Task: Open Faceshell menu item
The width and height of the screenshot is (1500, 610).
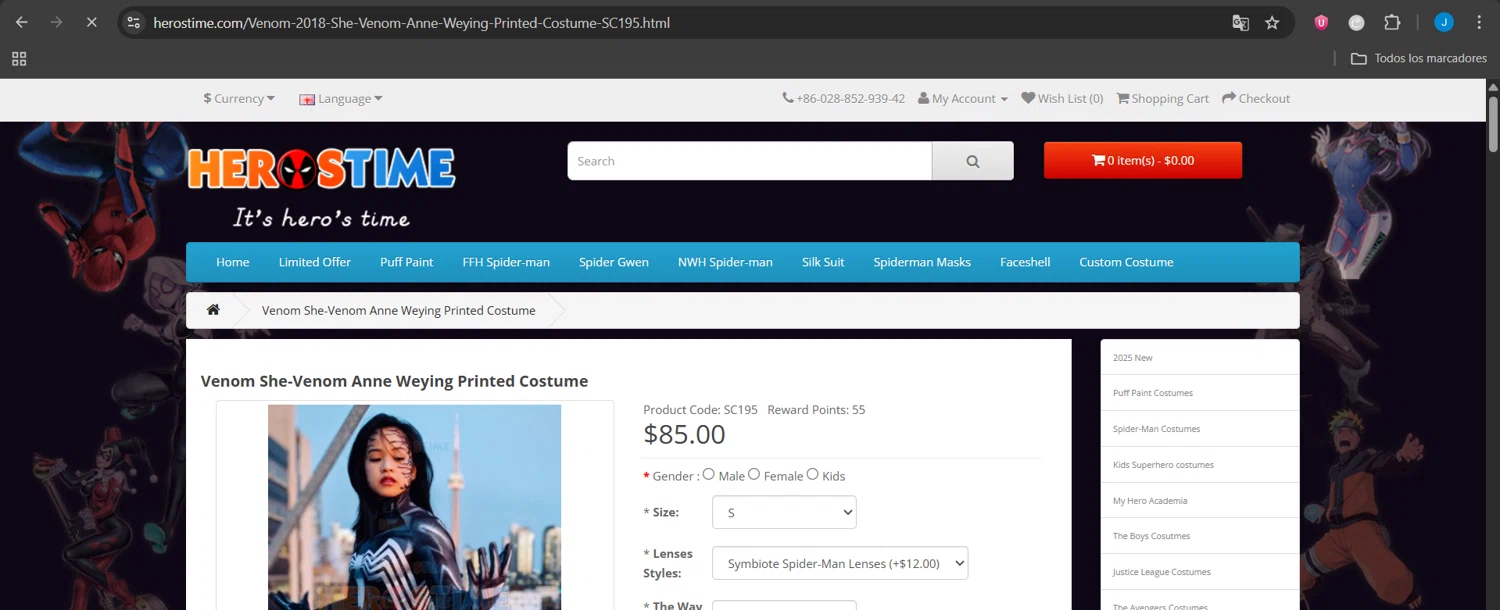Action: click(1025, 262)
